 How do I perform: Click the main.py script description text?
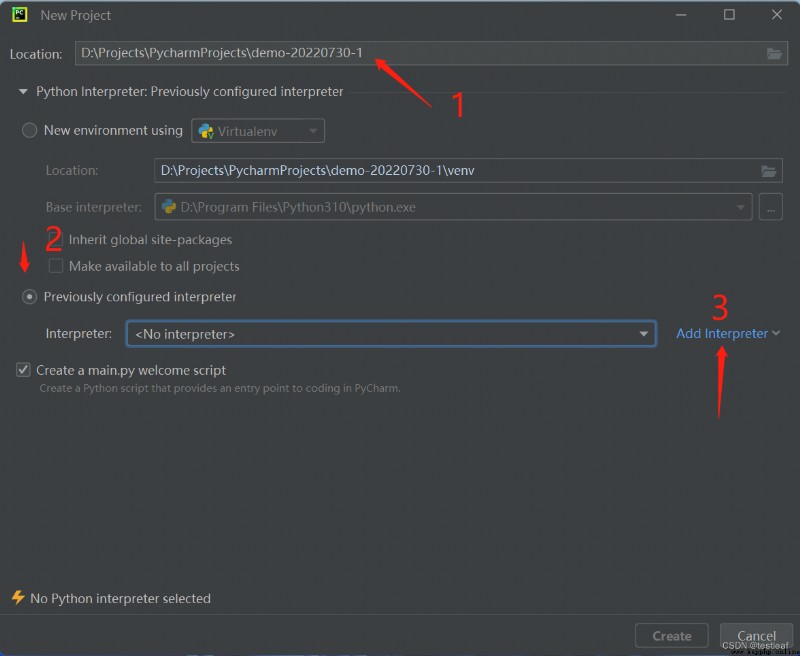(x=220, y=388)
